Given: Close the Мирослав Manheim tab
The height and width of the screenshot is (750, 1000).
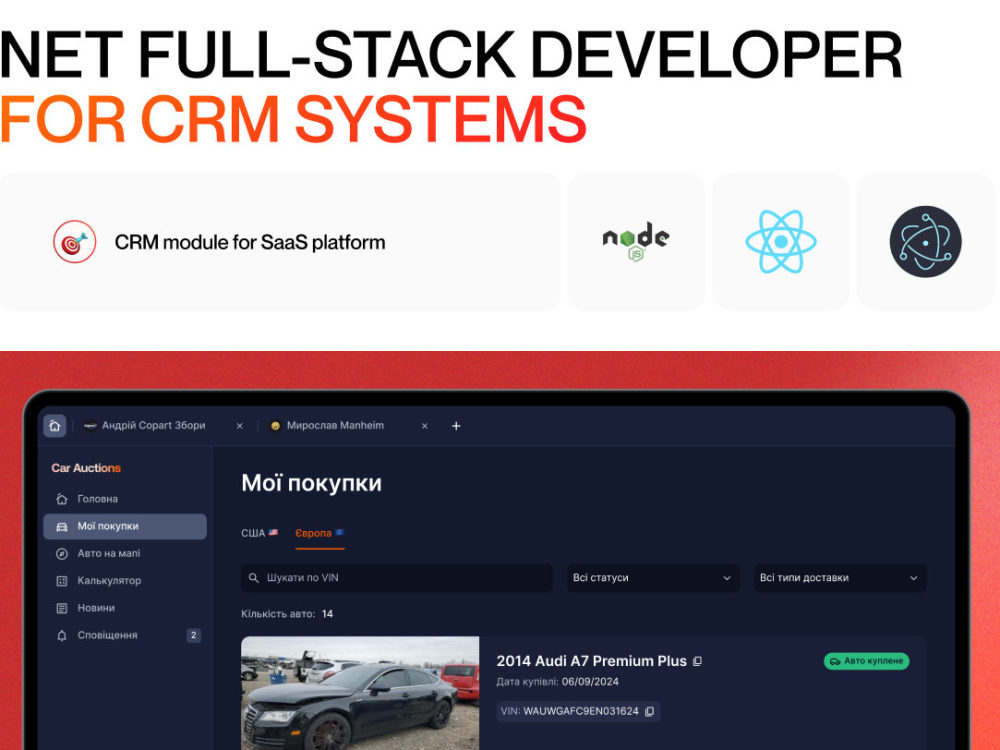Looking at the screenshot, I should pos(425,426).
